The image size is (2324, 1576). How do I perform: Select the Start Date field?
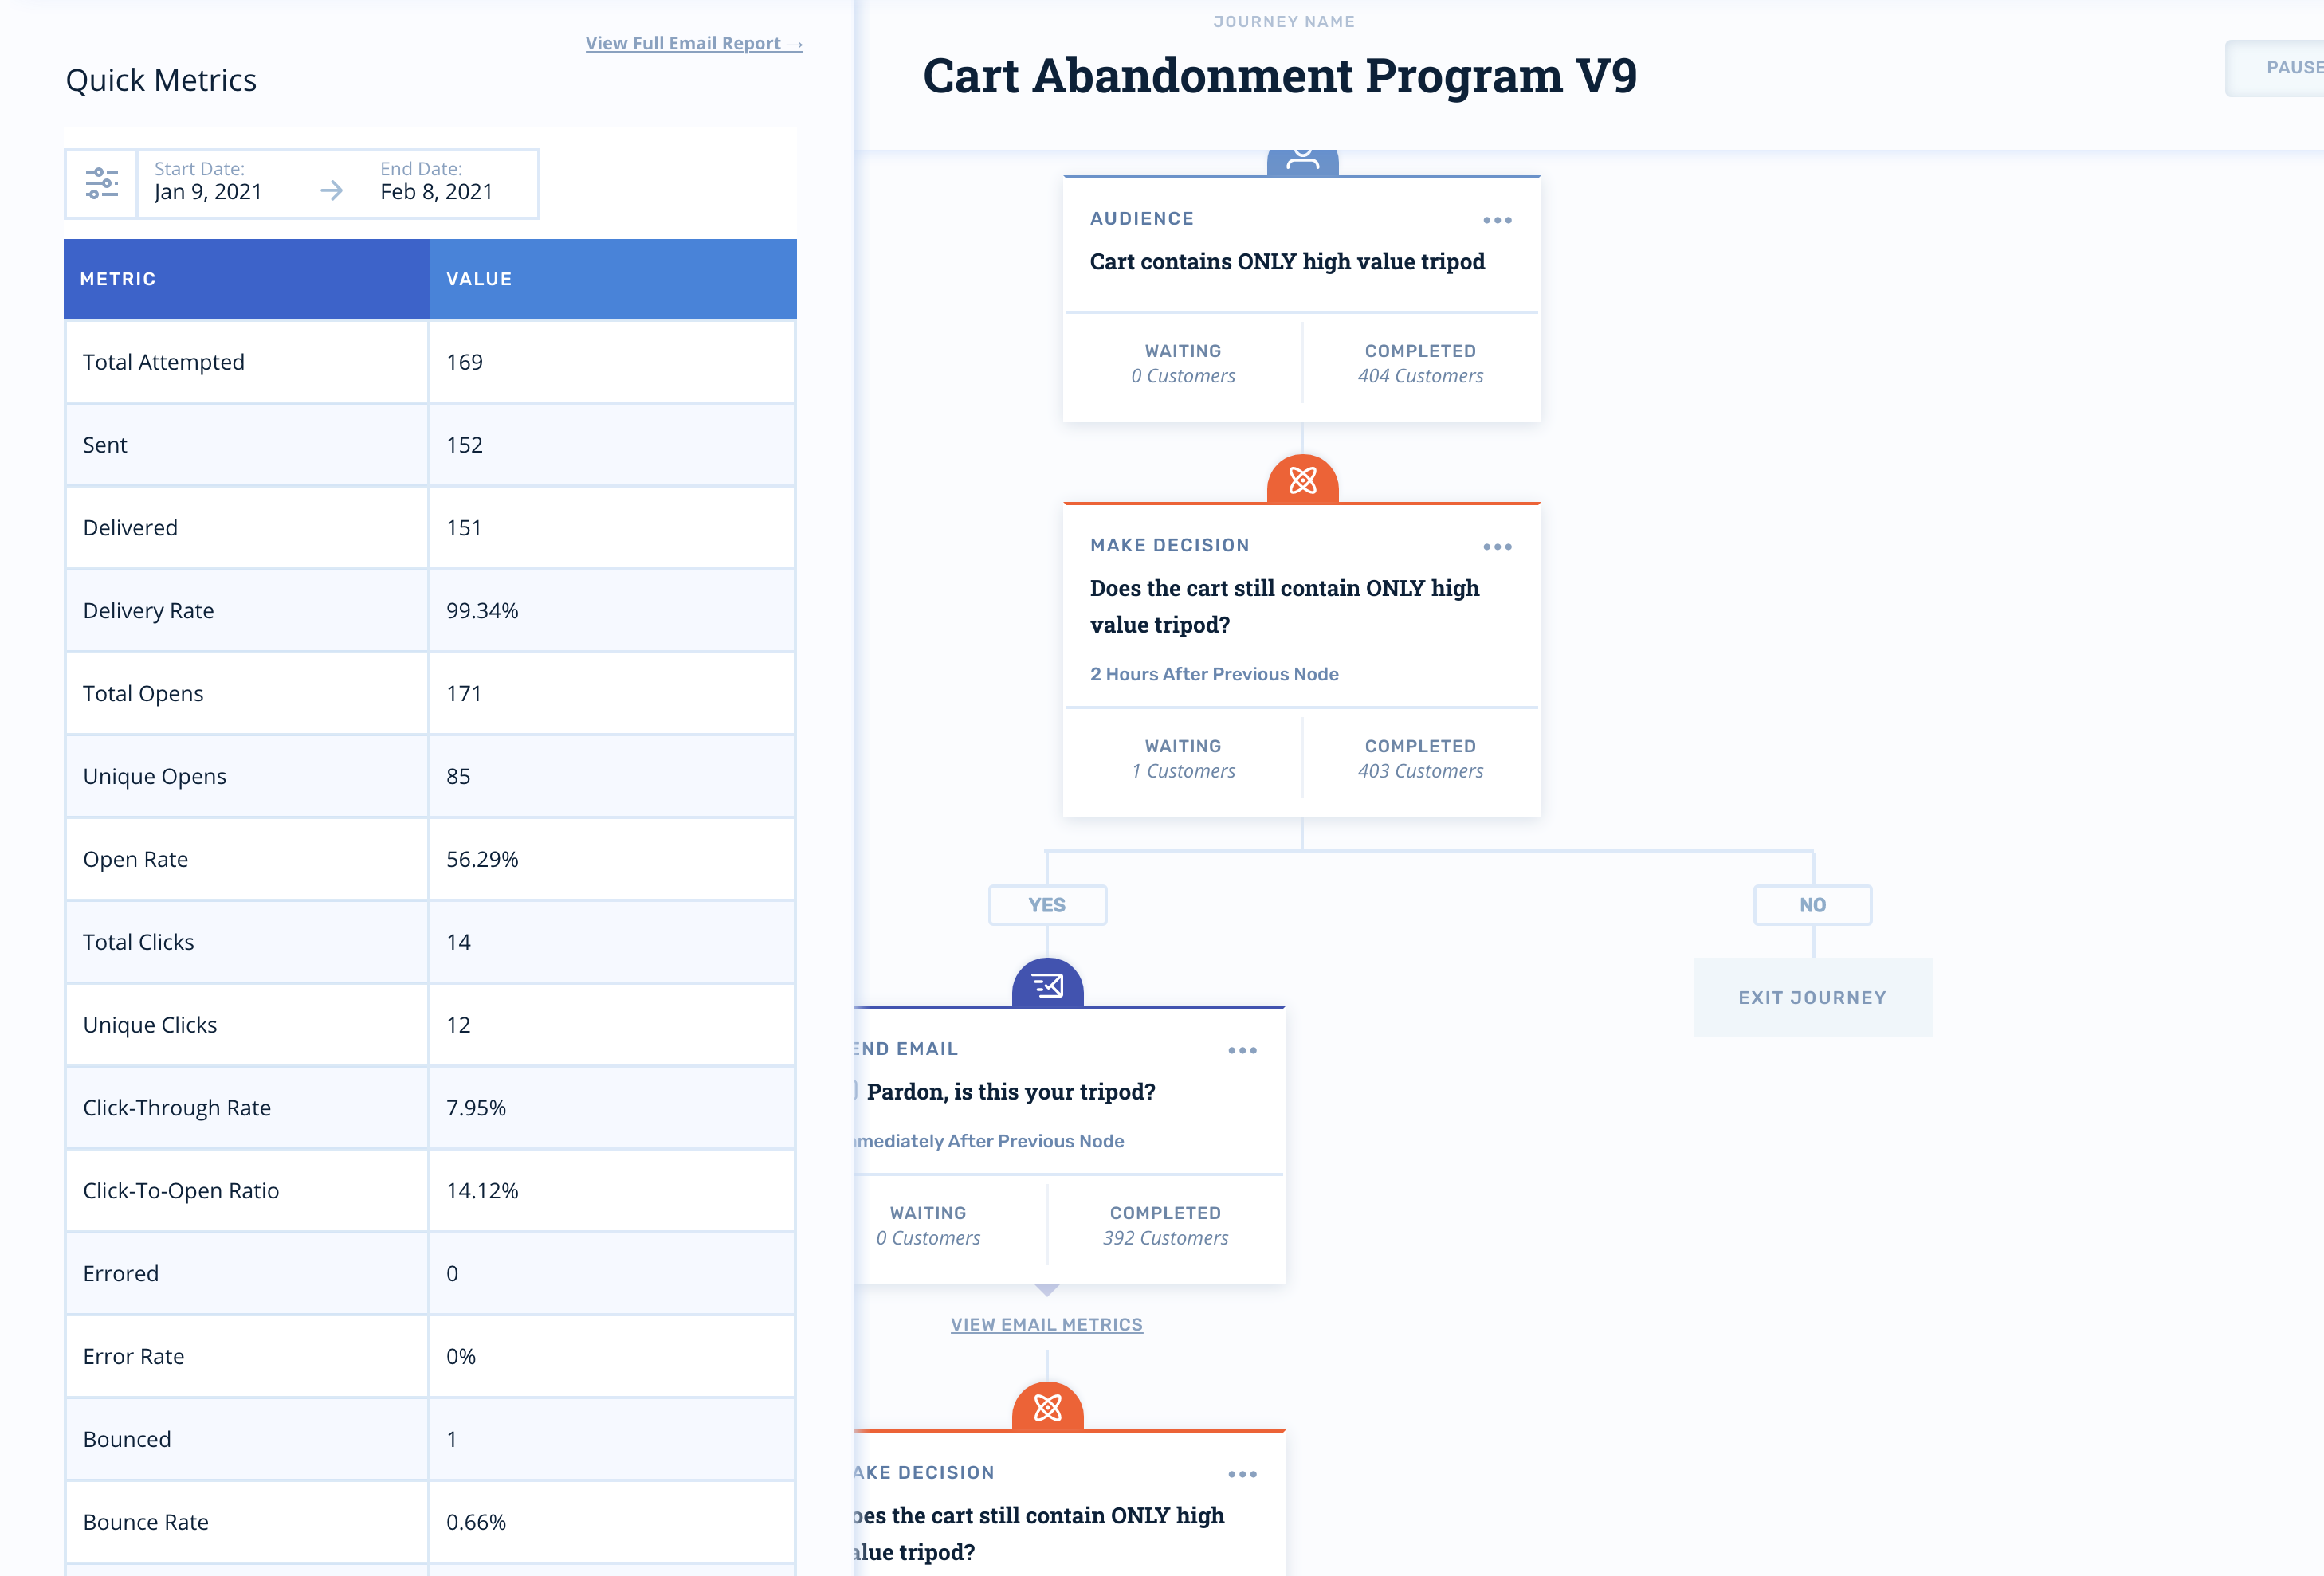(x=208, y=183)
